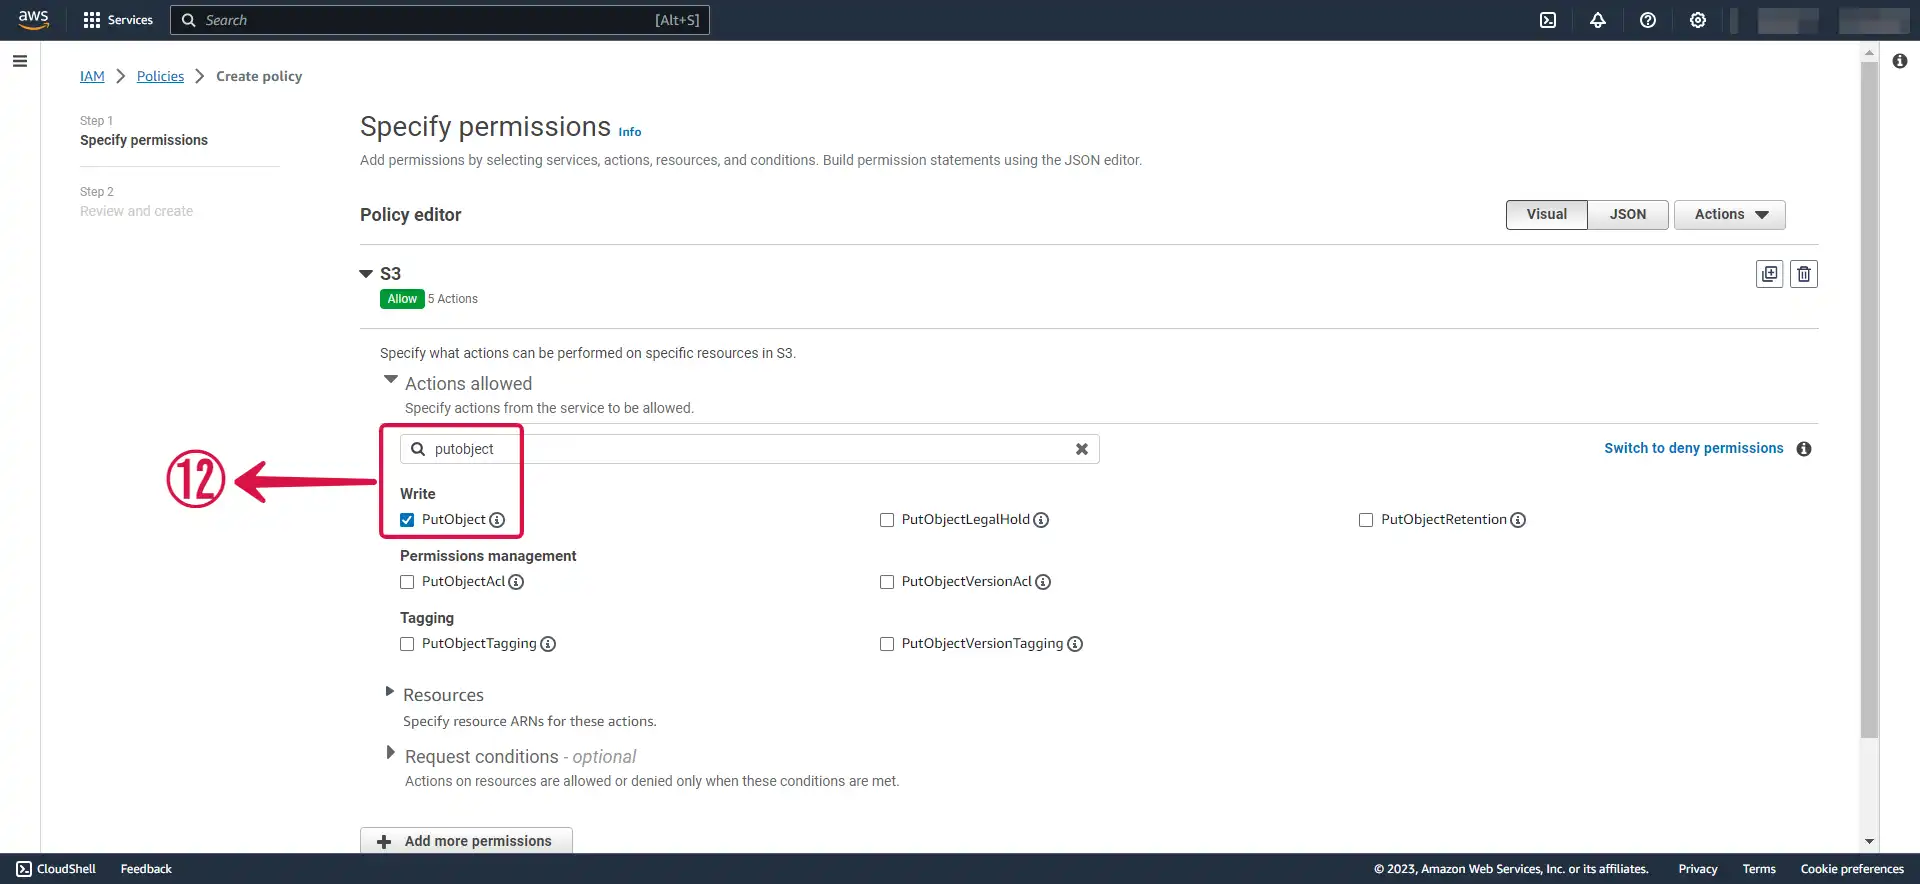This screenshot has height=884, width=1920.
Task: Open the Actions dropdown in policy editor
Action: pos(1730,215)
